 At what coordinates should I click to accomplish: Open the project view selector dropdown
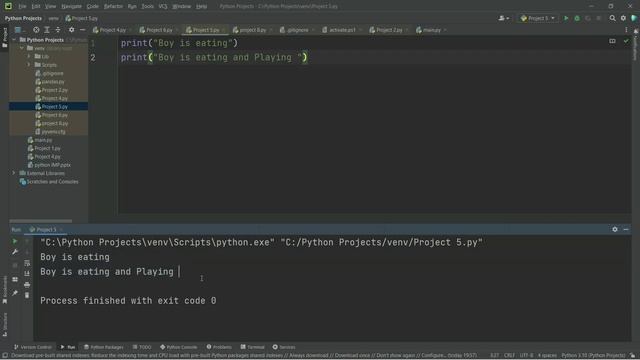click(19, 30)
